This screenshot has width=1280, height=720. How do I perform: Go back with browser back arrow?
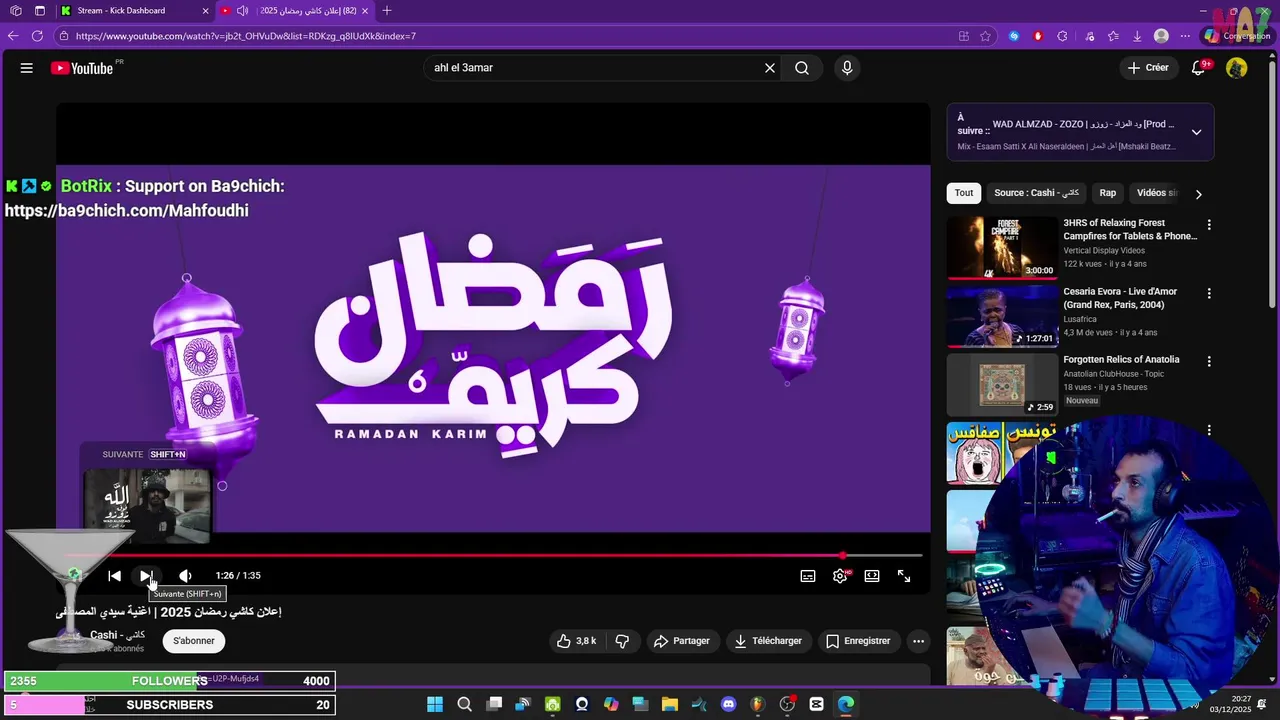pos(13,36)
